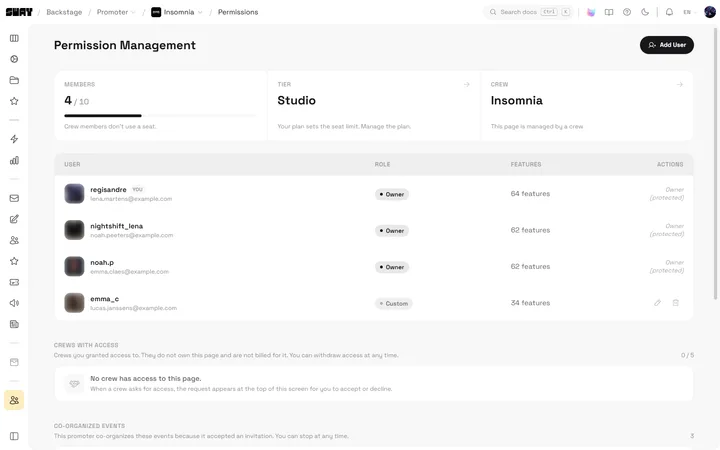Click the Add User button
720x450 pixels.
tap(666, 45)
